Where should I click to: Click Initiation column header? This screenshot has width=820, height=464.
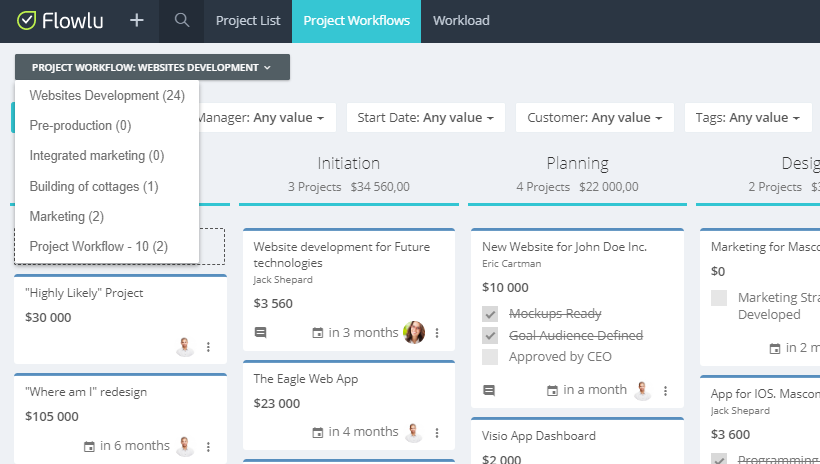tap(349, 164)
